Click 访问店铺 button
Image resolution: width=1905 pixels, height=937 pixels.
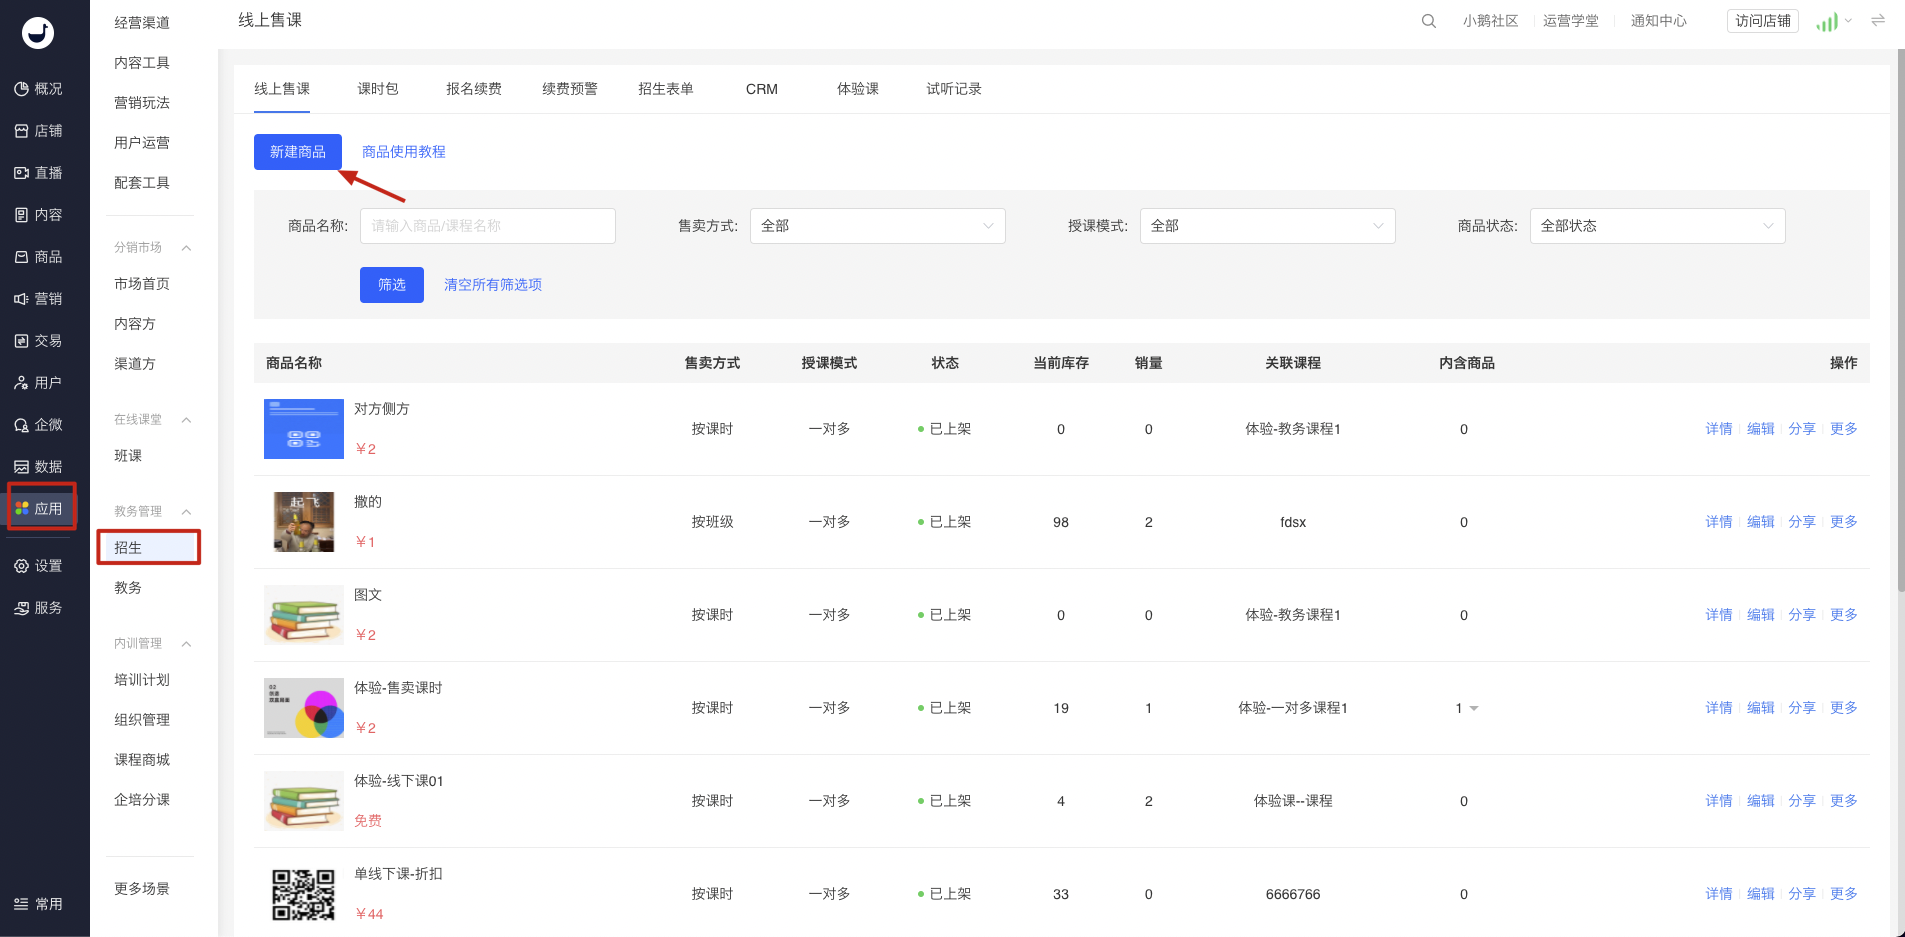pyautogui.click(x=1763, y=21)
